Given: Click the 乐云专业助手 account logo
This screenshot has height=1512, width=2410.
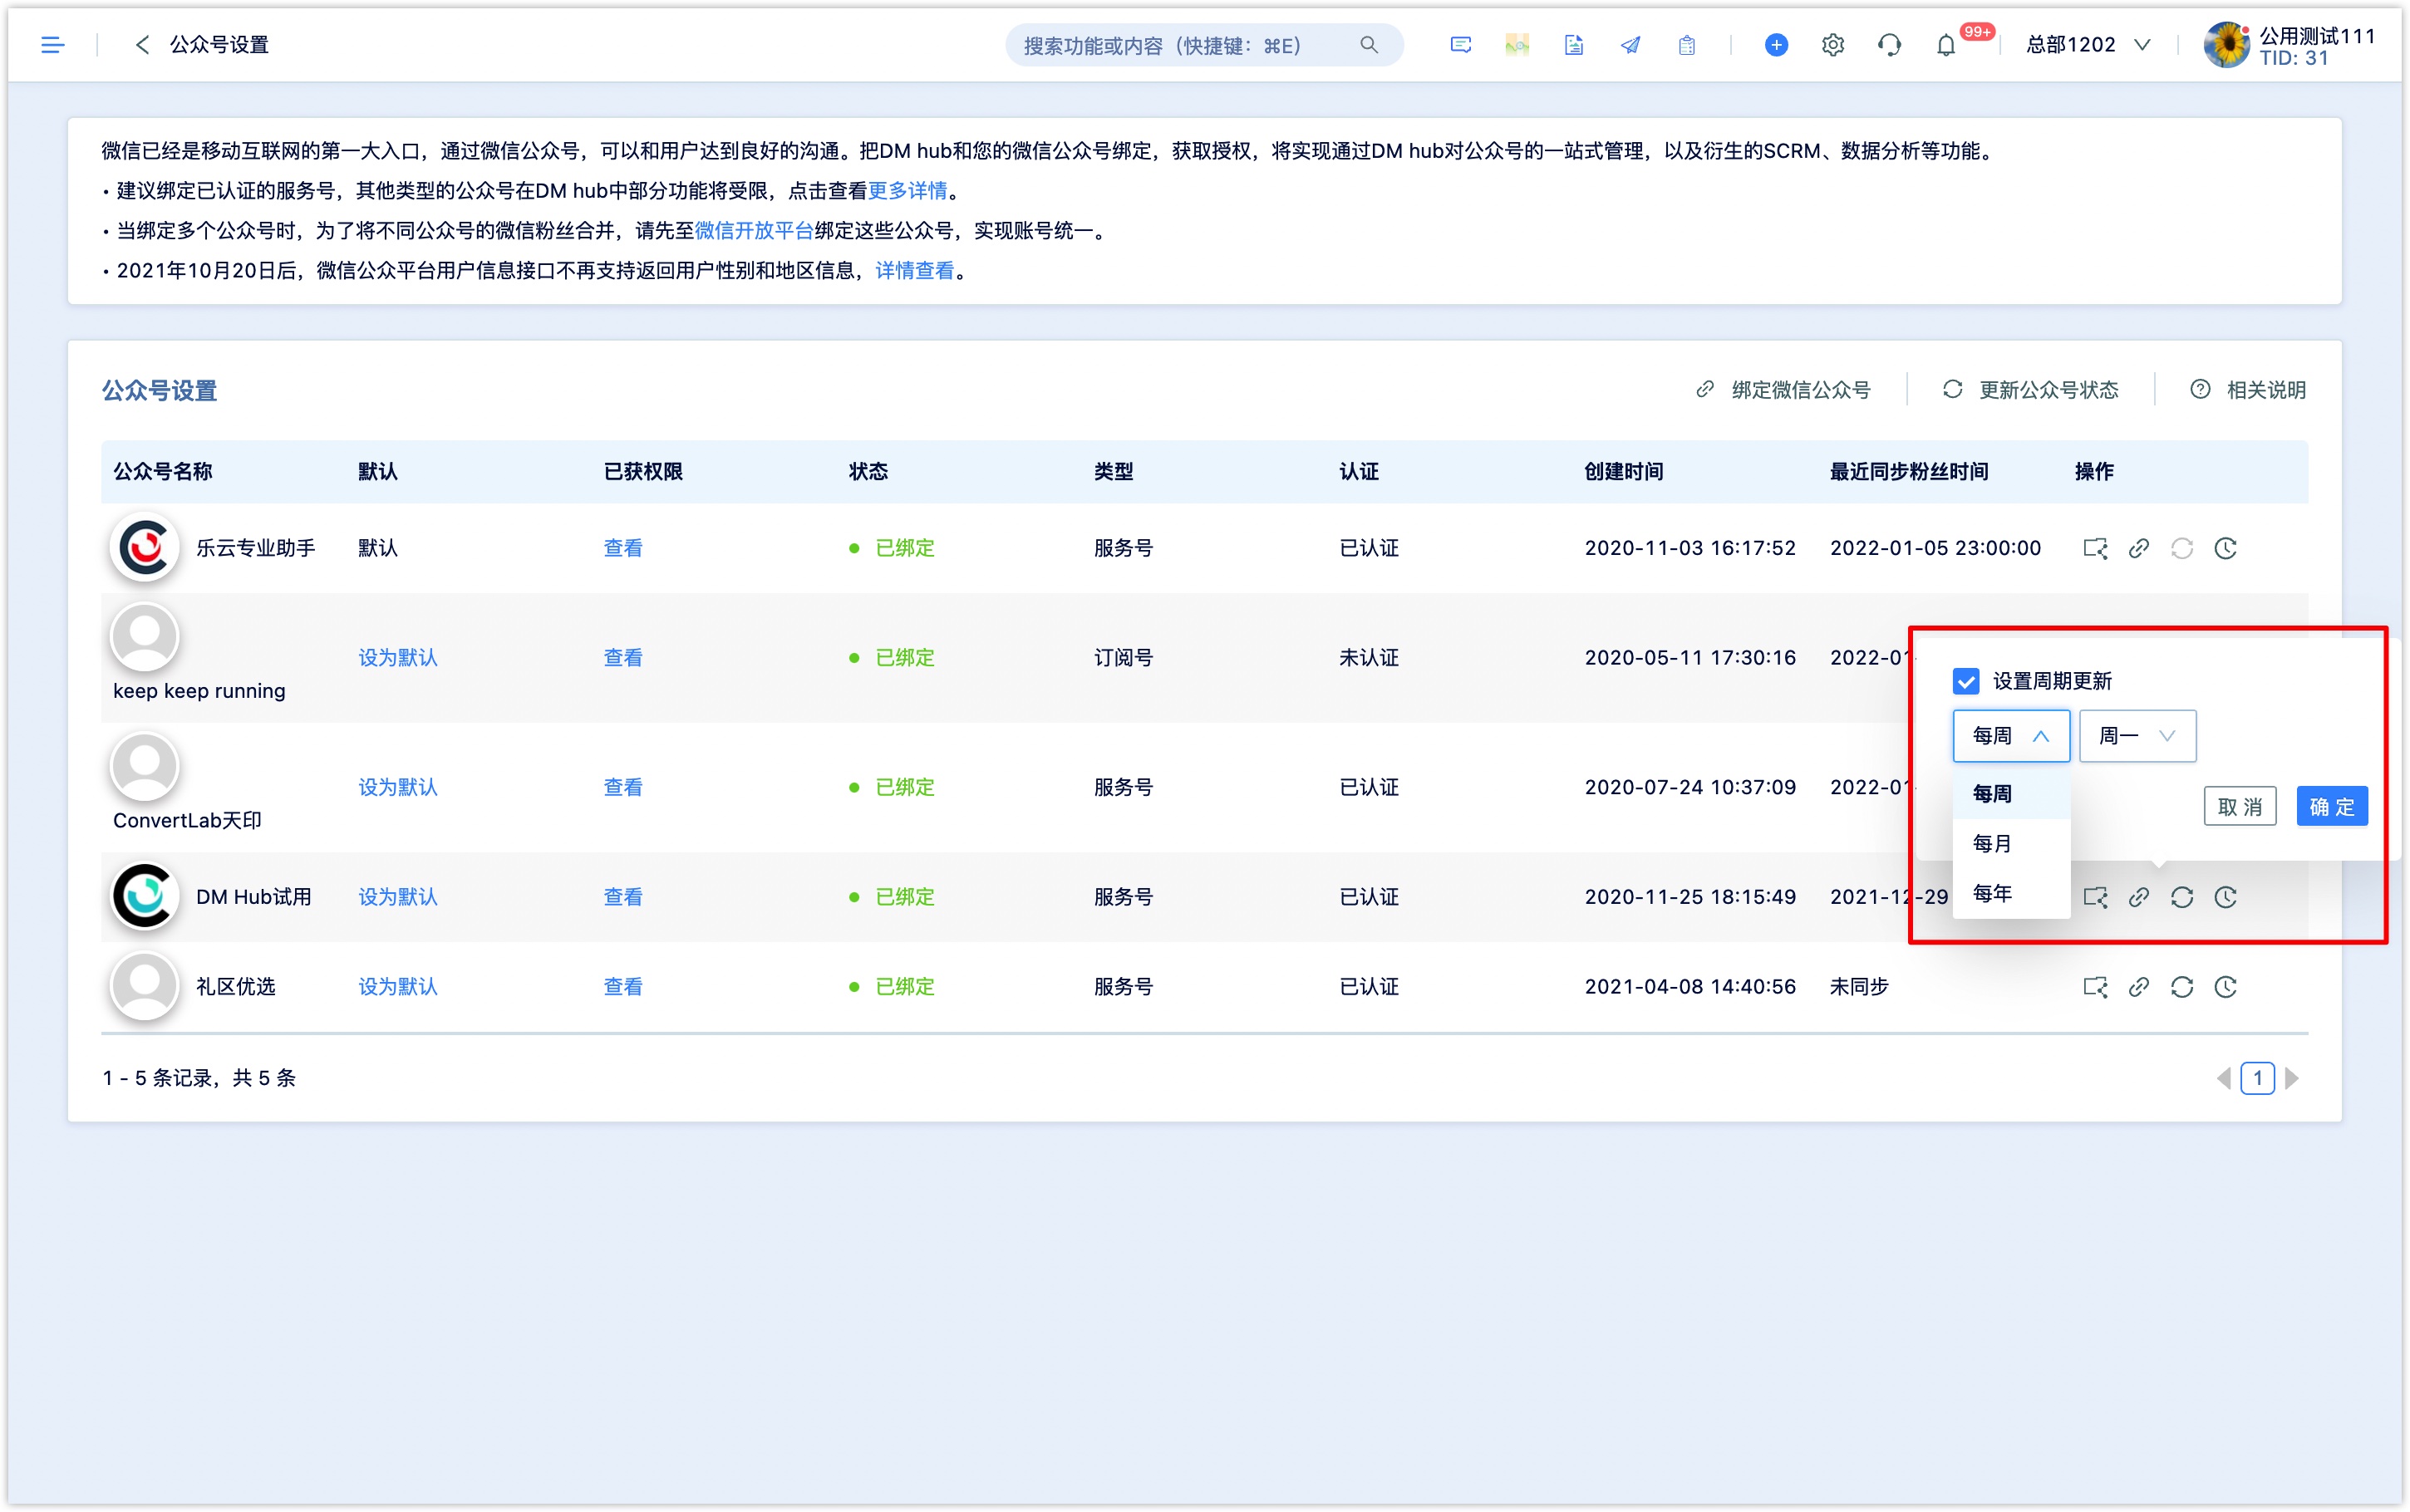Looking at the screenshot, I should 144,548.
